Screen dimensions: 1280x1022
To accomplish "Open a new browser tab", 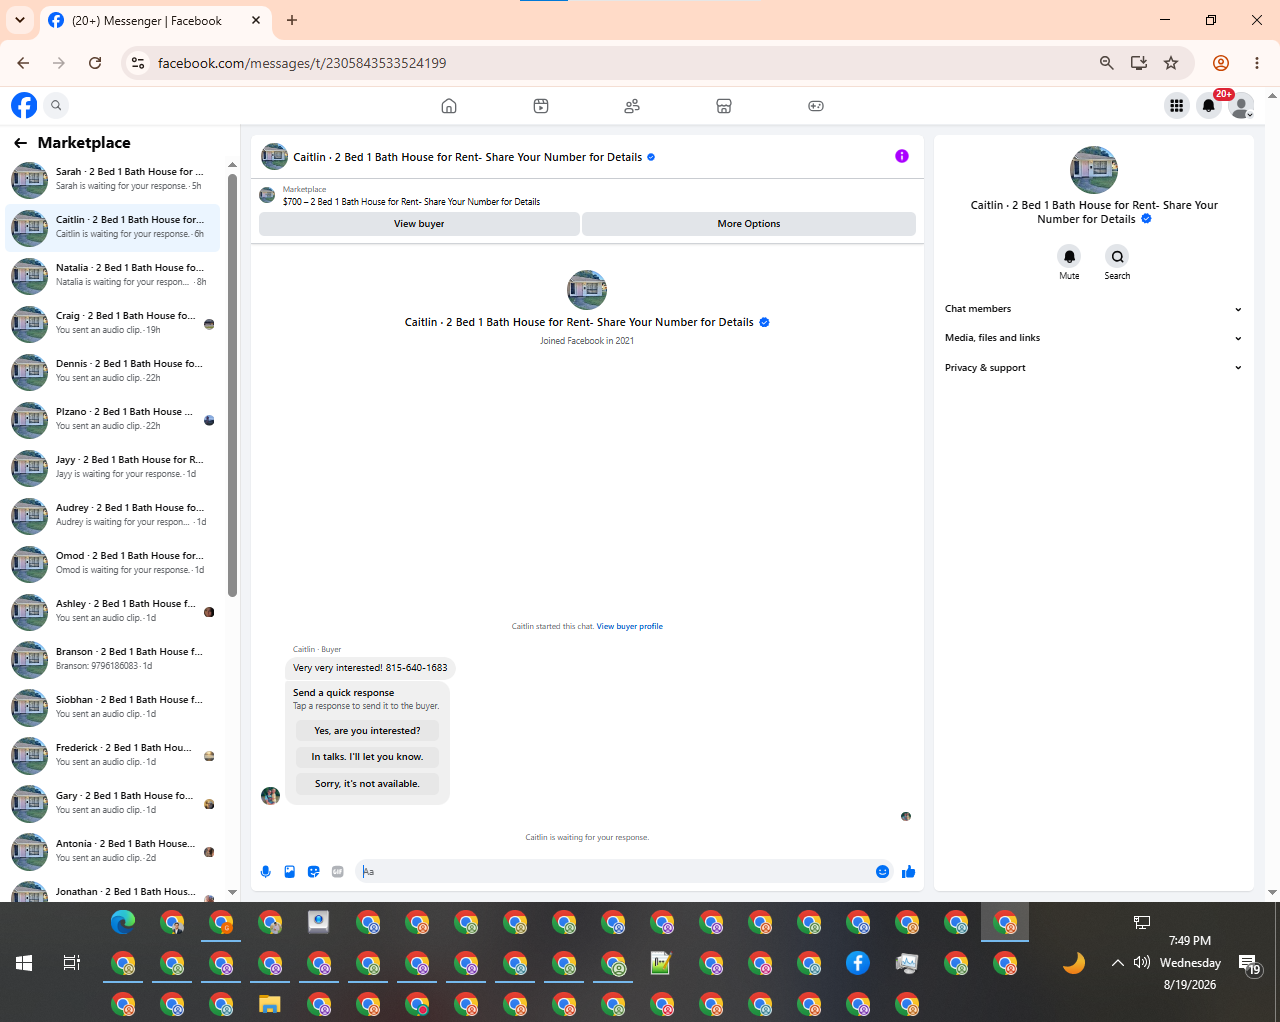I will pyautogui.click(x=292, y=20).
